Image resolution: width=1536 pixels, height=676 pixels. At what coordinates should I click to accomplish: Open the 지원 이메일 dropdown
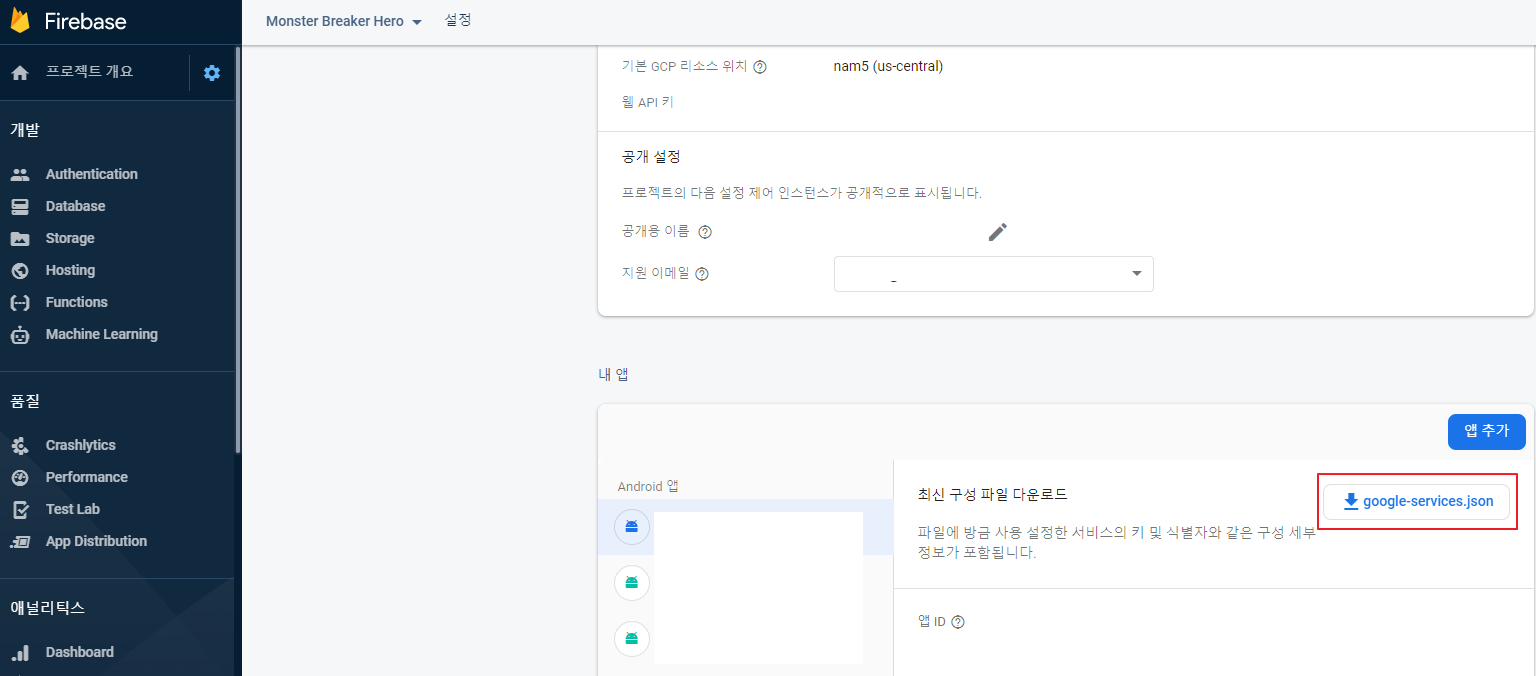click(x=994, y=274)
